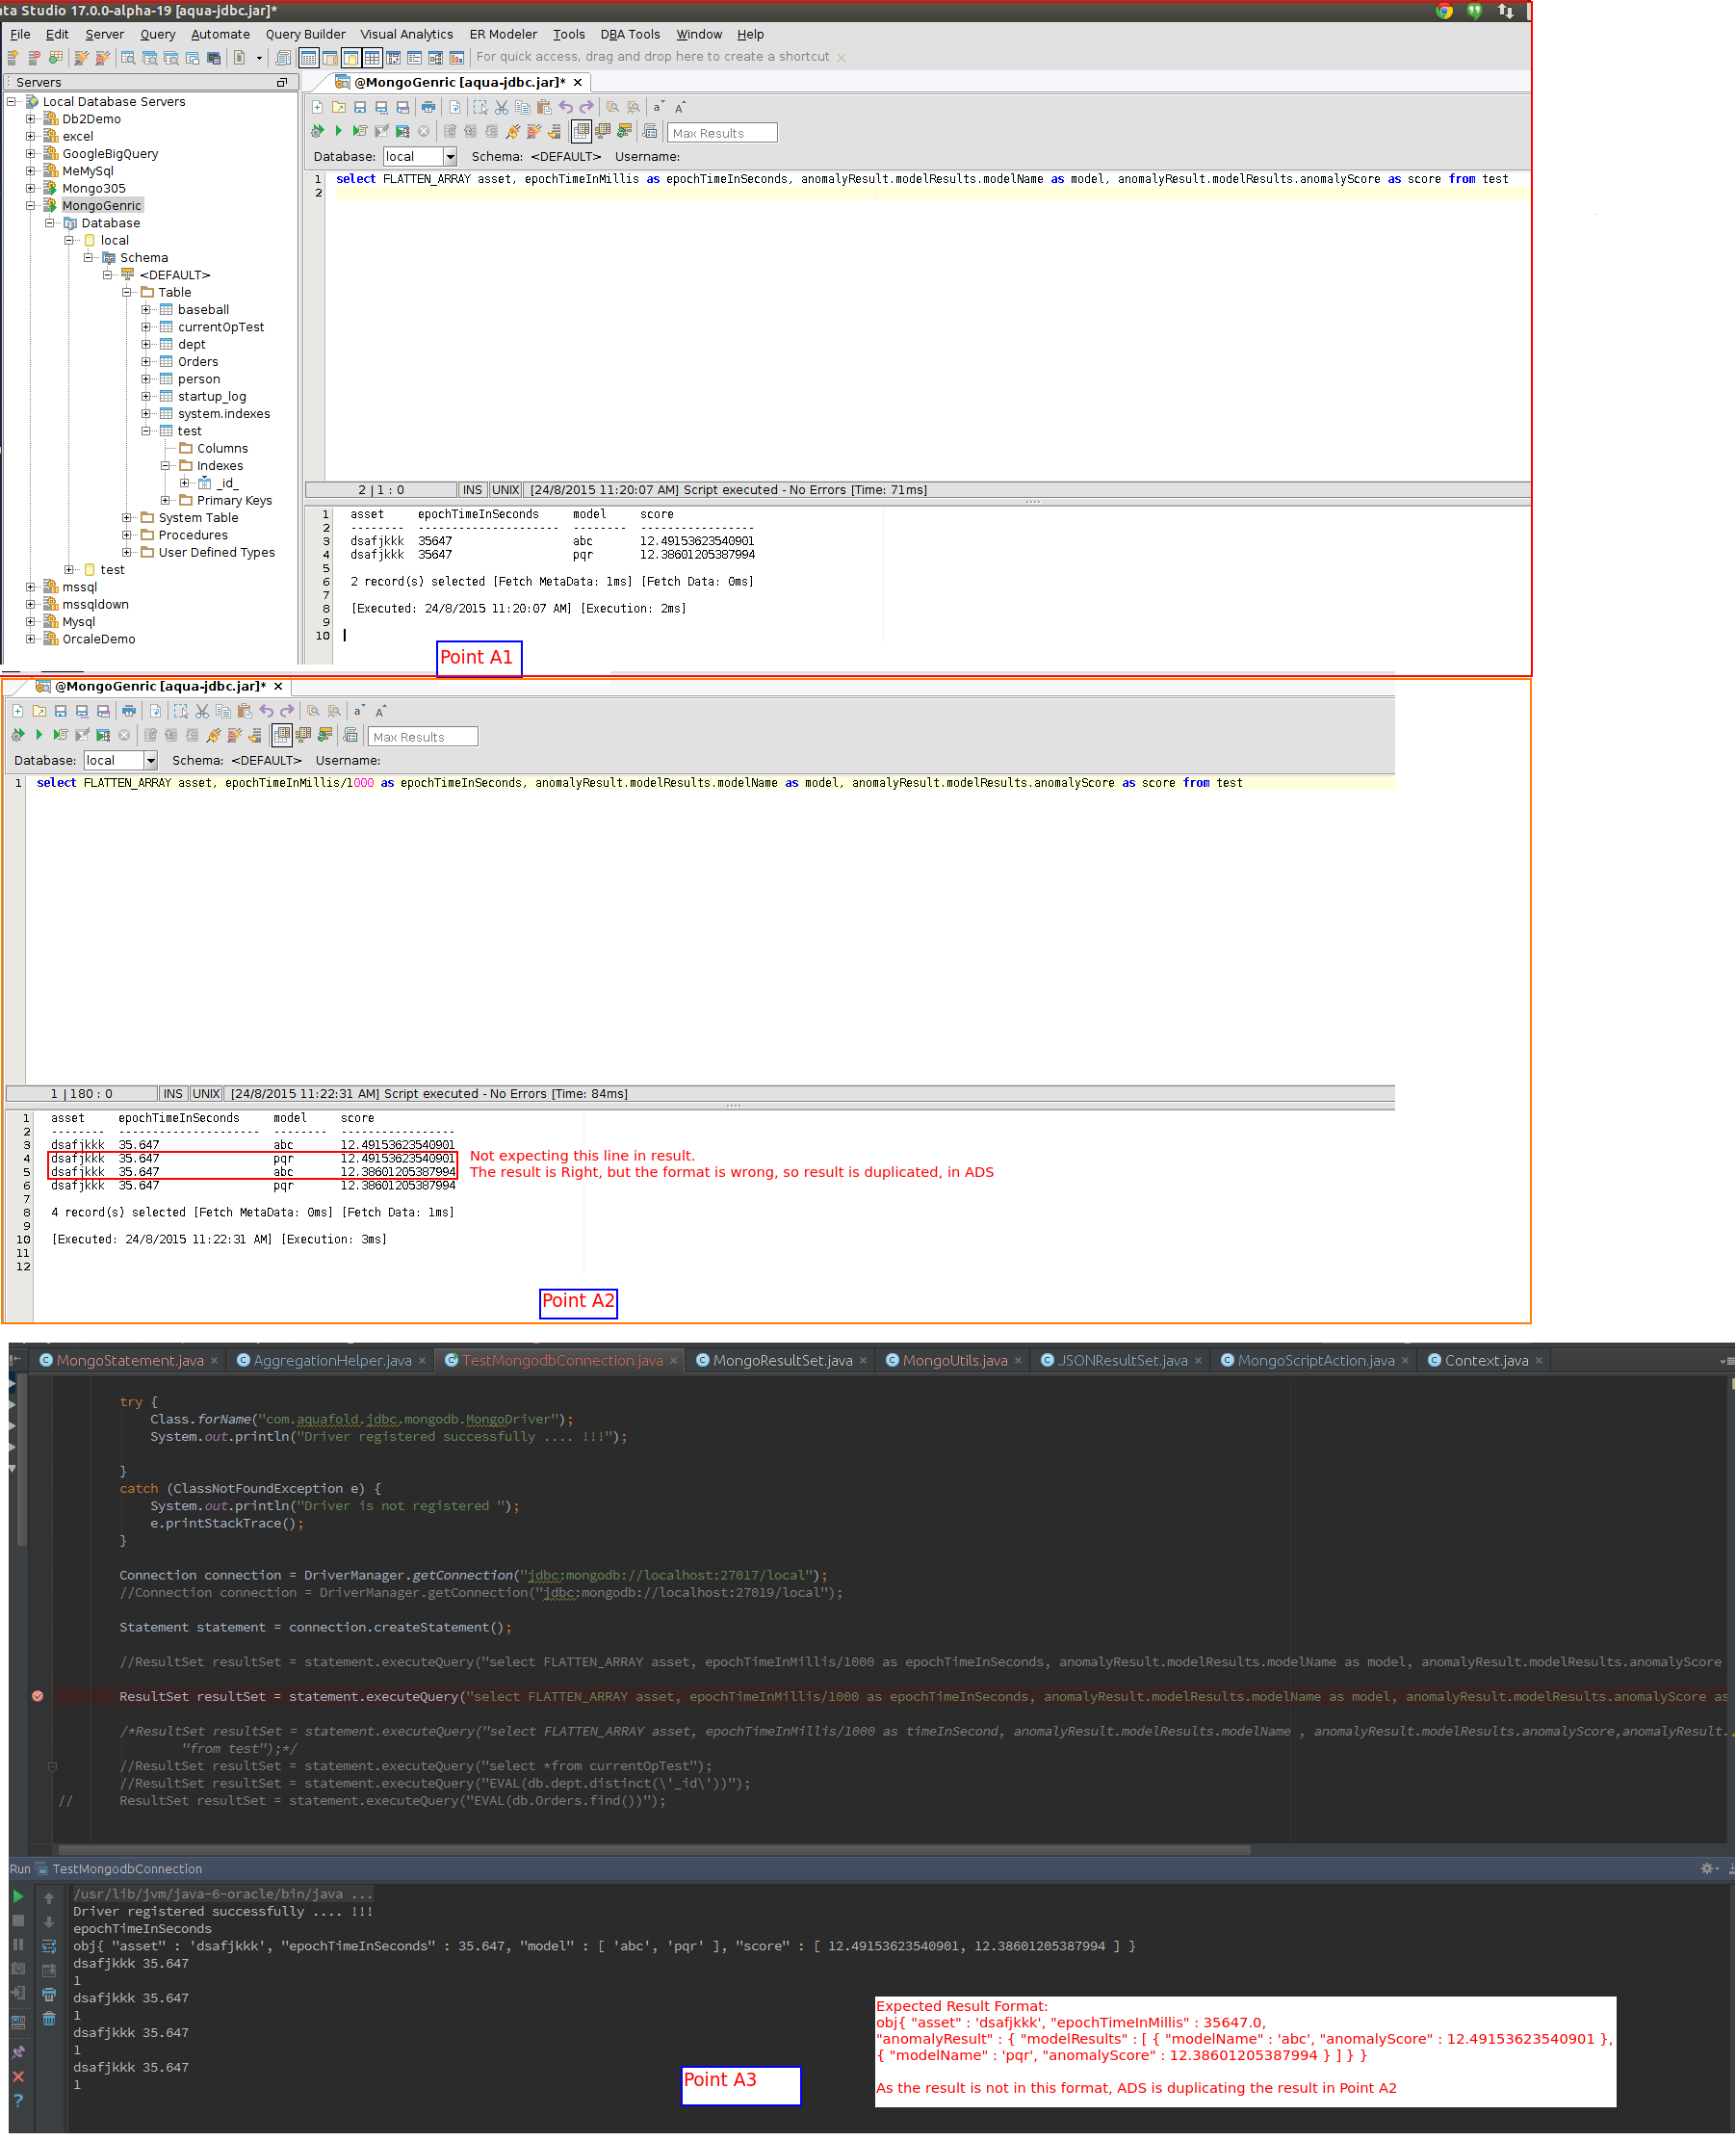
Task: Close the top @MongoGenric query tab
Action: pos(577,82)
